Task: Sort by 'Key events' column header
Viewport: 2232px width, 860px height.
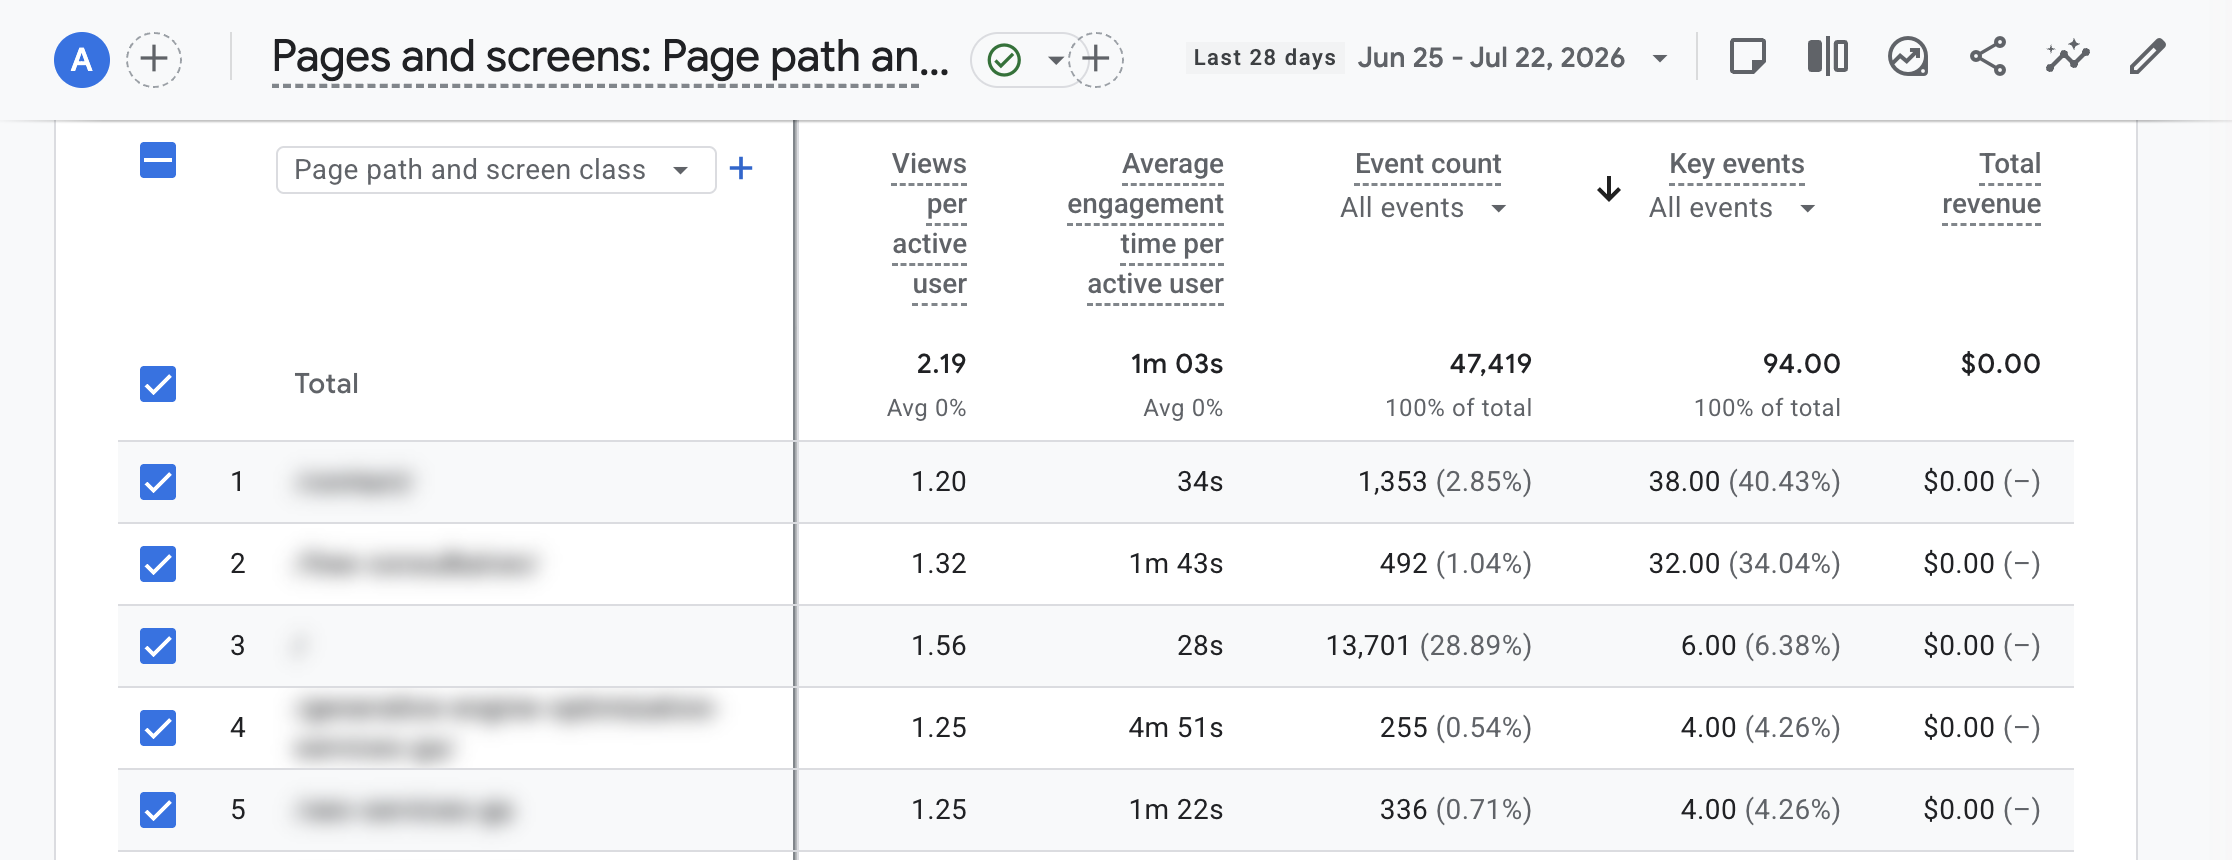Action: [x=1737, y=164]
